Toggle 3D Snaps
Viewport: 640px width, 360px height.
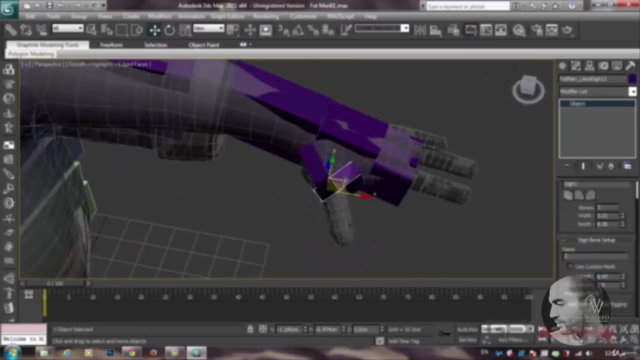coord(283,30)
